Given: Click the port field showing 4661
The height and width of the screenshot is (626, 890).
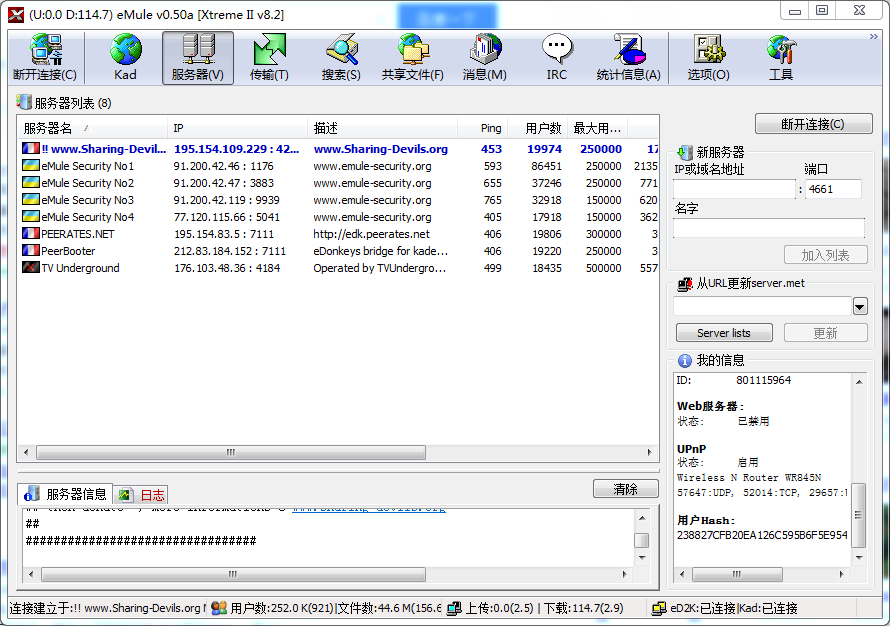Looking at the screenshot, I should pos(833,189).
